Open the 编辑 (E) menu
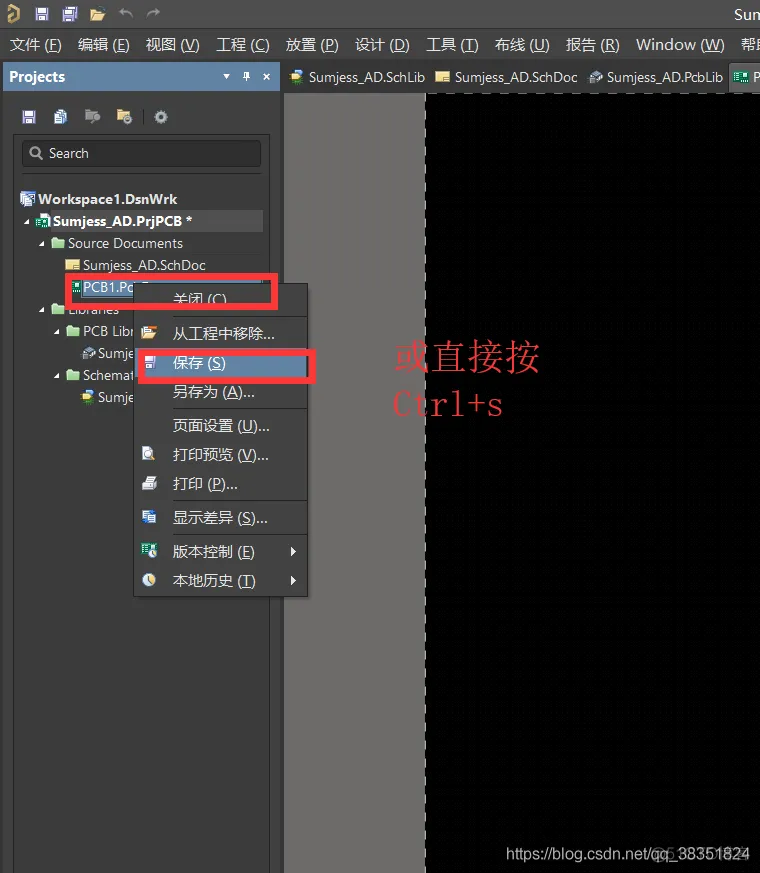The image size is (760, 873). (x=104, y=45)
